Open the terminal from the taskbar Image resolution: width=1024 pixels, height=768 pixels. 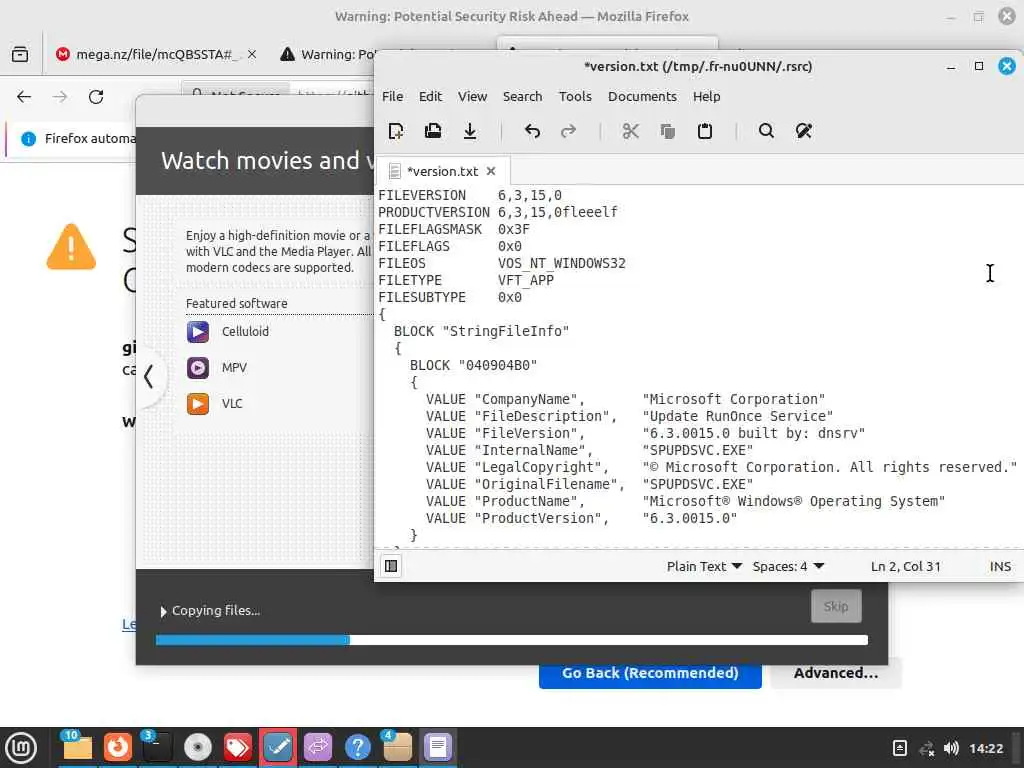(157, 748)
